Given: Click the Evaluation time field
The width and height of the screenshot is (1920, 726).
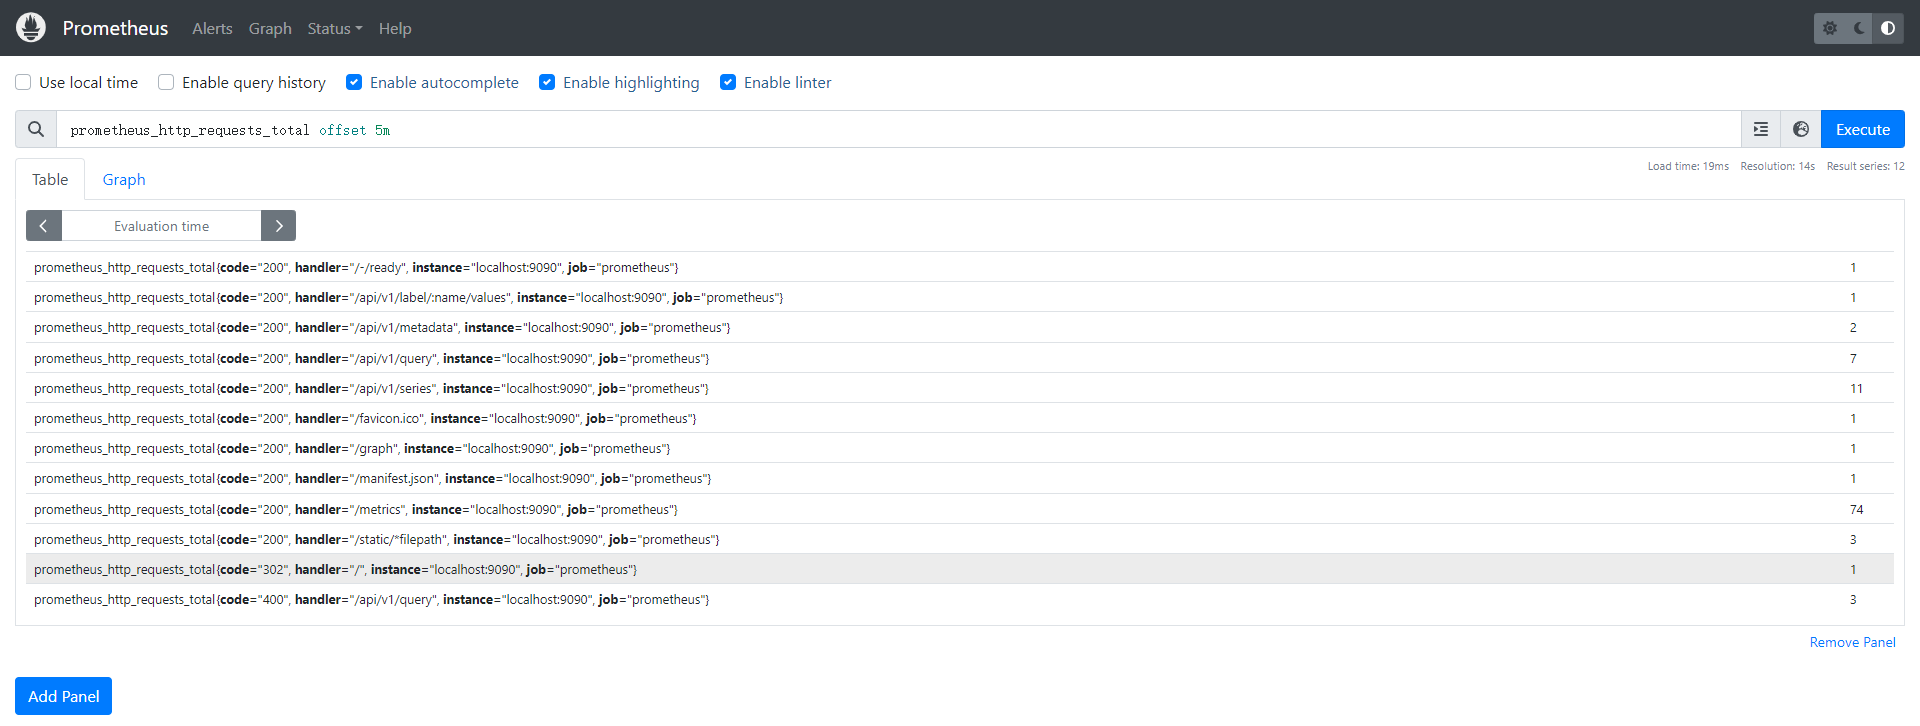Looking at the screenshot, I should [x=161, y=226].
